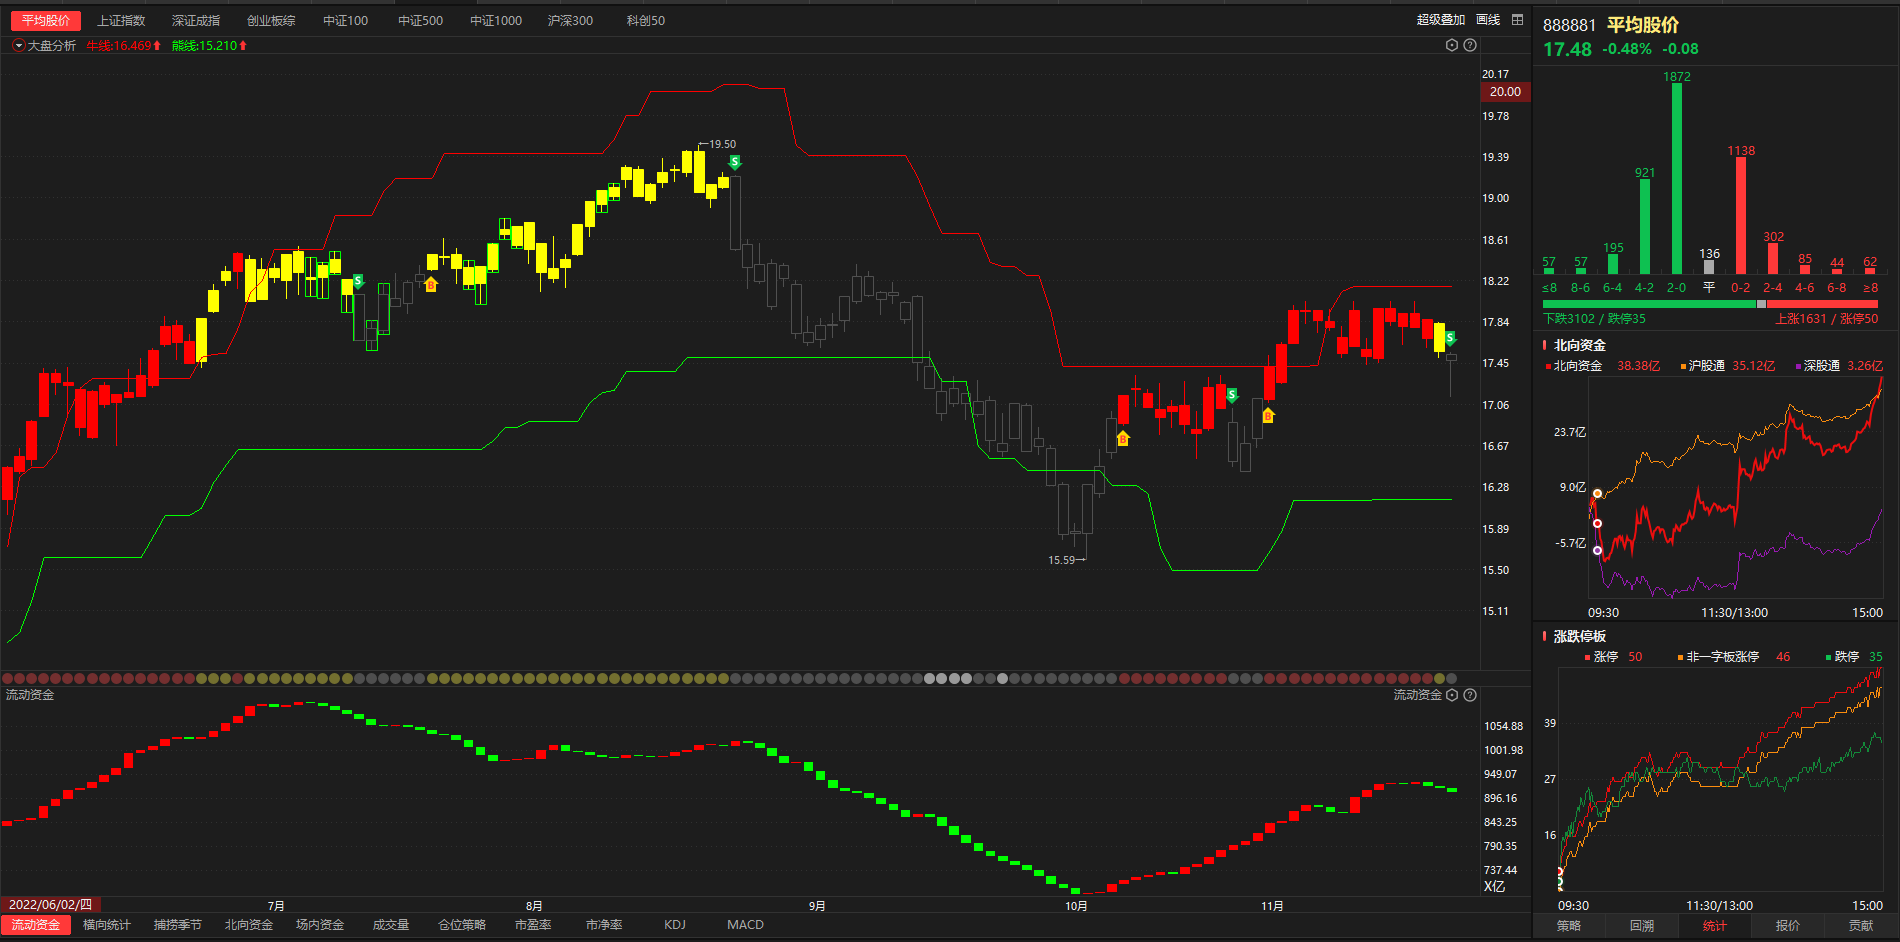This screenshot has width=1900, height=942.
Task: Click the green S sell marker in late October
Action: pyautogui.click(x=1232, y=395)
